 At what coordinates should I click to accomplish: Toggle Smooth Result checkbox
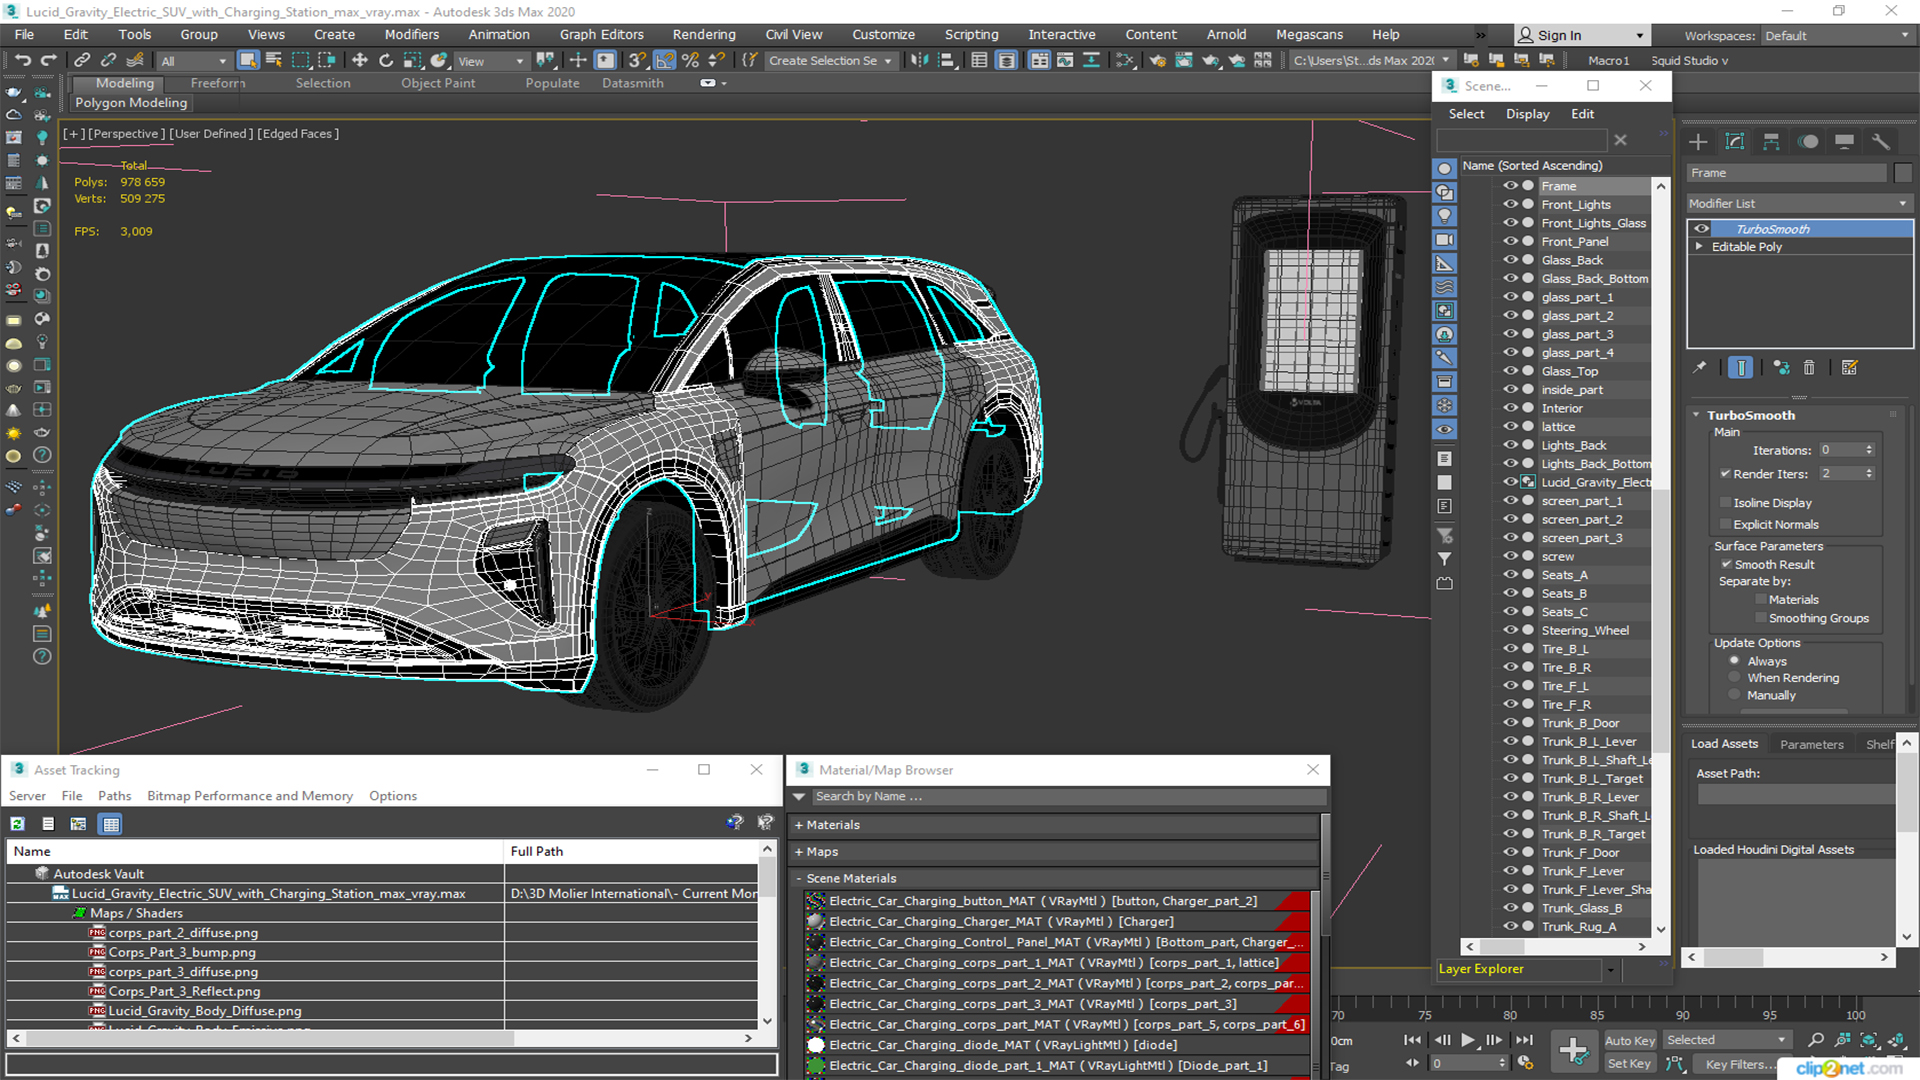pos(1725,565)
